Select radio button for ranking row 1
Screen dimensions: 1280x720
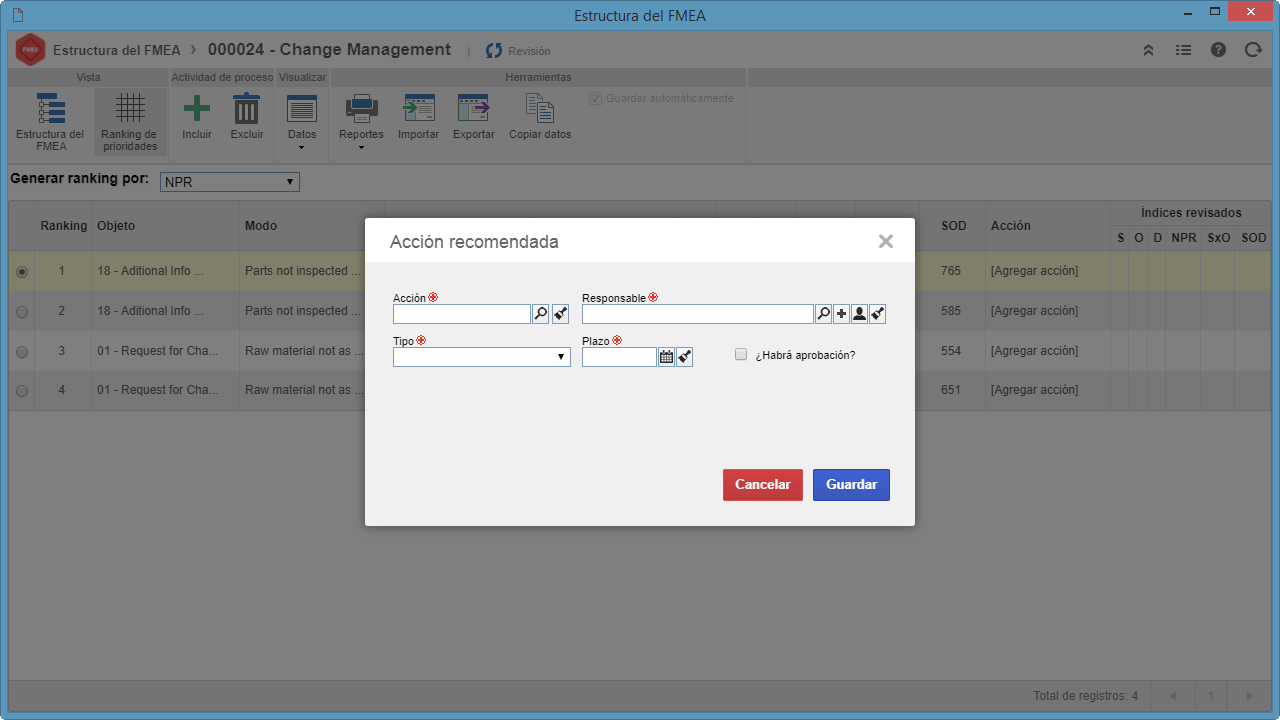22,271
